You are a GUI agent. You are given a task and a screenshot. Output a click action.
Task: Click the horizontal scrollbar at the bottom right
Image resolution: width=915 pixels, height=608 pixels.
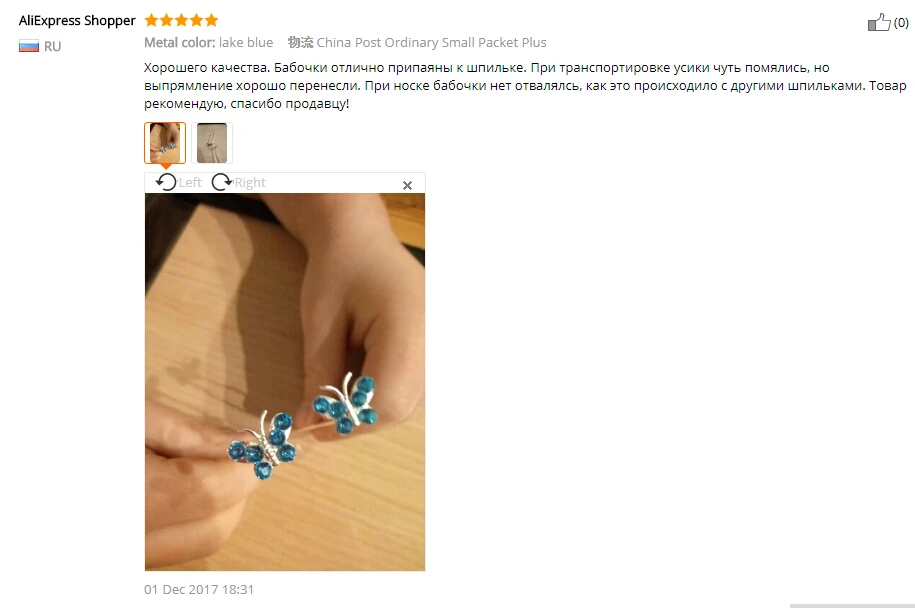[852, 606]
